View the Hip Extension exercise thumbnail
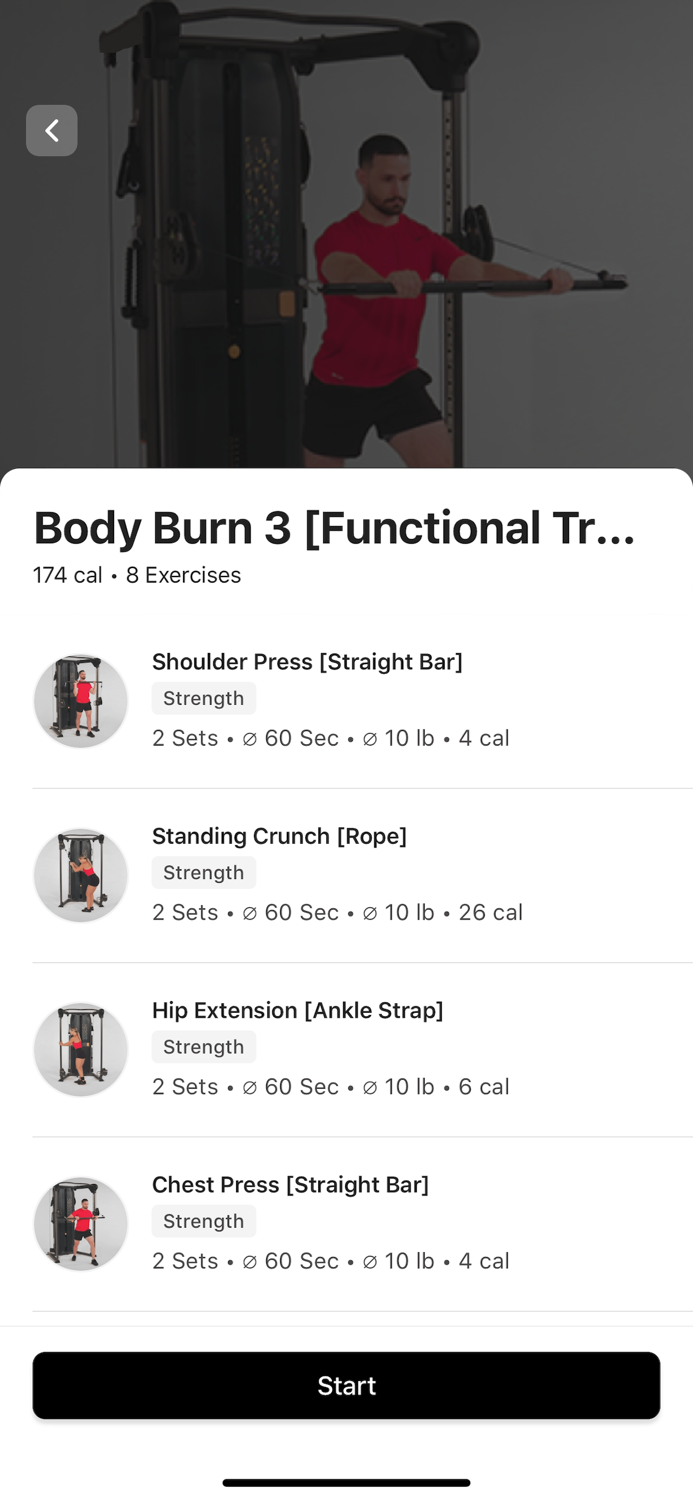 (80, 1049)
